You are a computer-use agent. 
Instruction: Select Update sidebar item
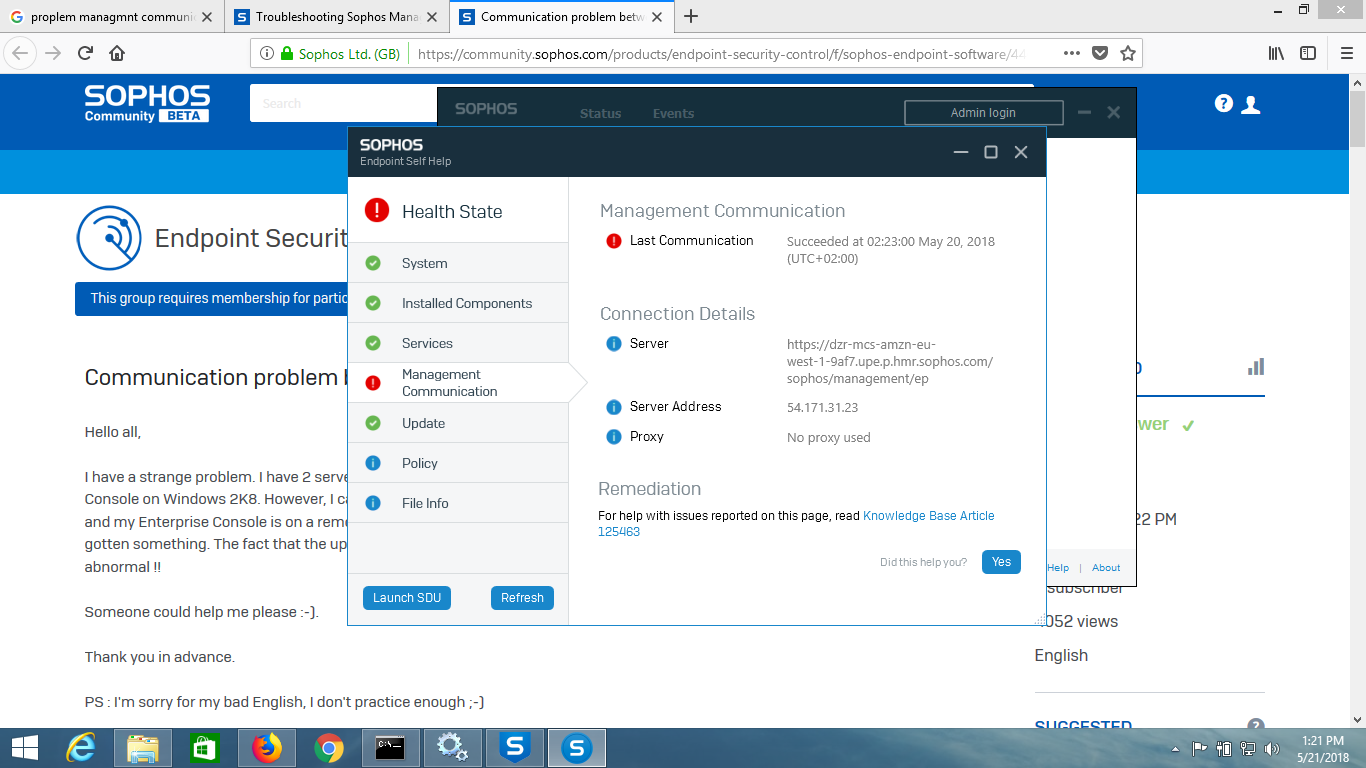[458, 423]
